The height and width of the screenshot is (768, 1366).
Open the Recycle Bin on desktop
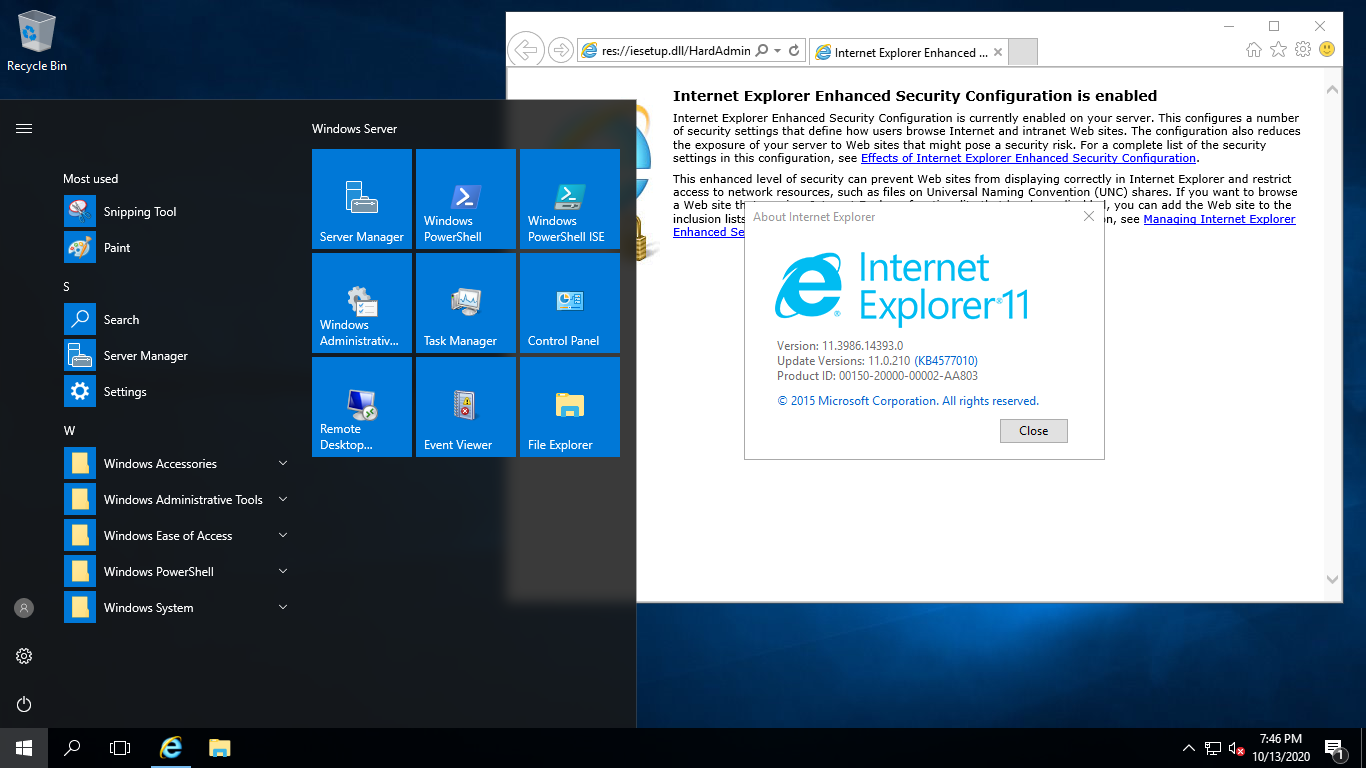point(37,43)
